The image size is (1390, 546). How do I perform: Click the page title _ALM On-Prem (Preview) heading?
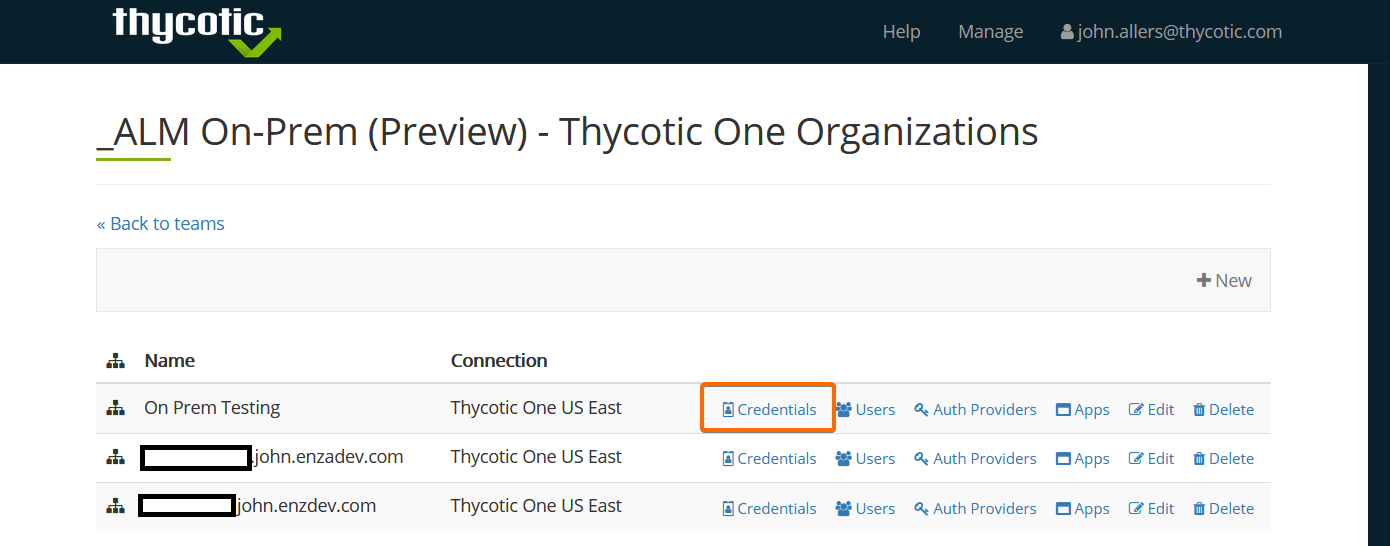point(567,132)
